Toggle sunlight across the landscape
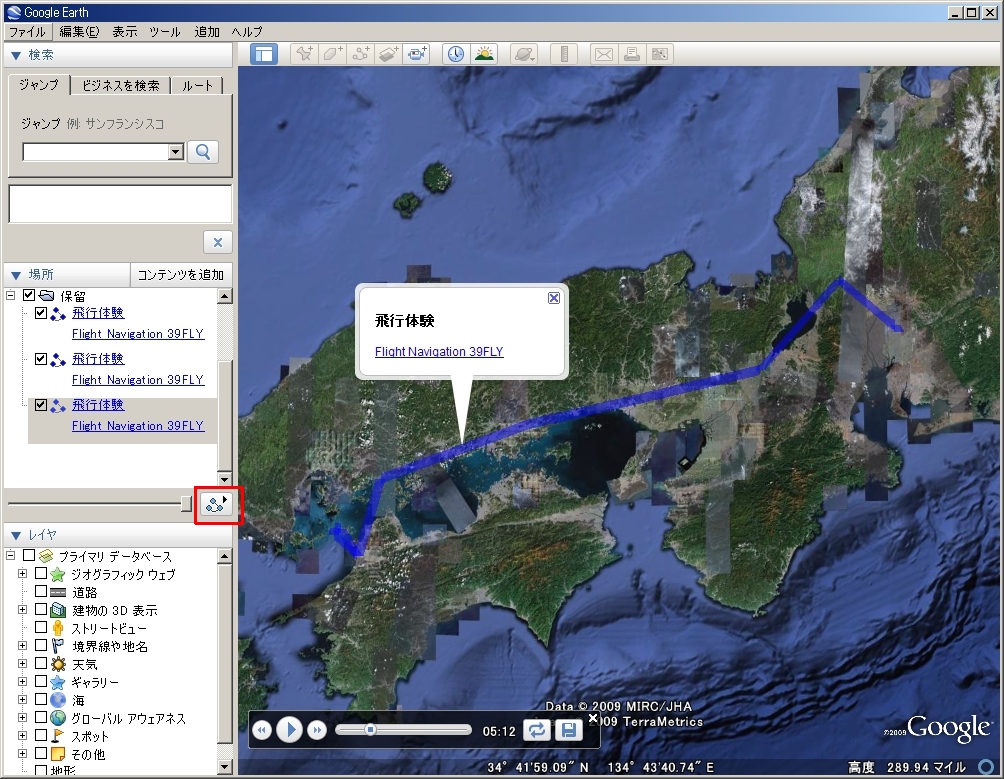The height and width of the screenshot is (779, 1004). [x=485, y=54]
